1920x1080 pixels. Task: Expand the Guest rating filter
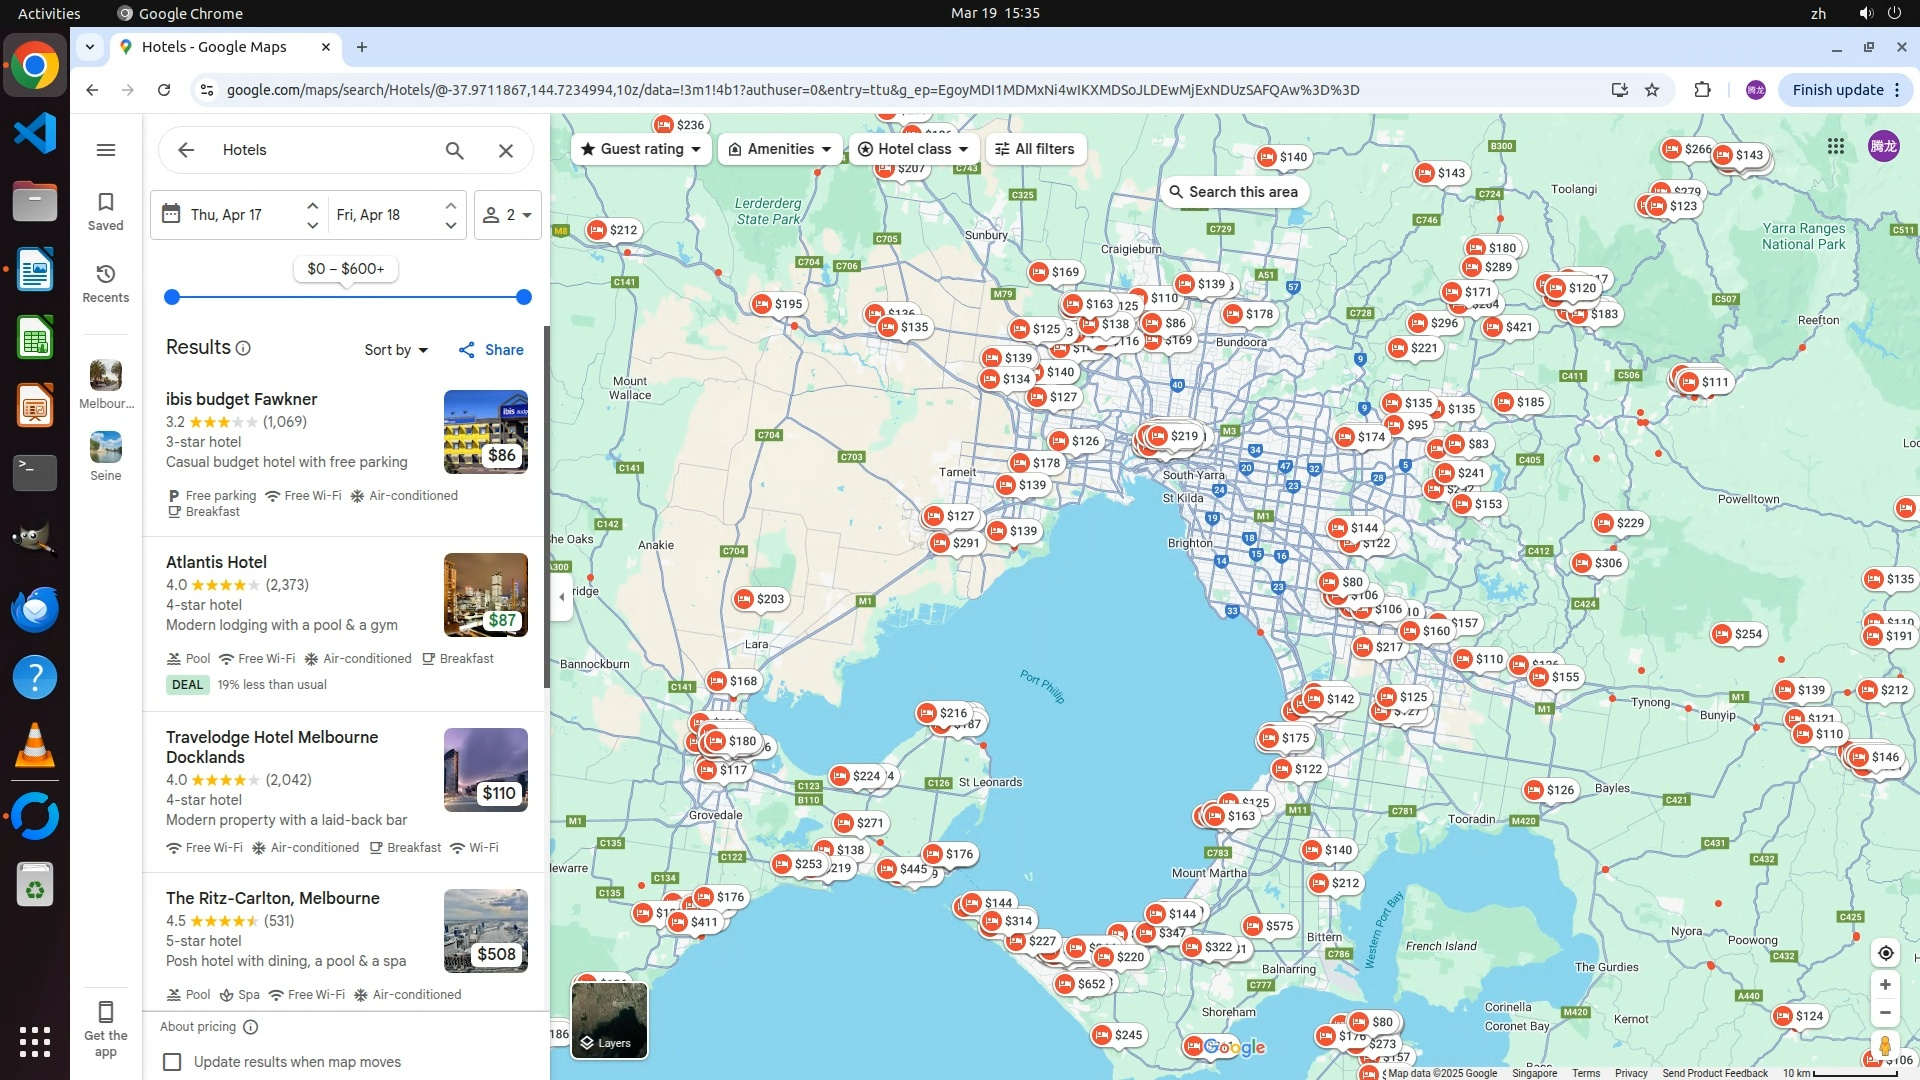point(641,149)
